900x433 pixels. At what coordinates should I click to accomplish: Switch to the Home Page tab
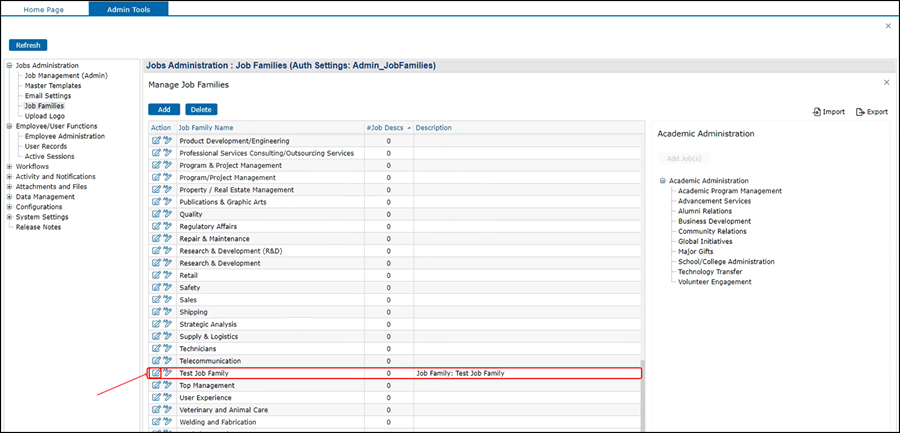(x=44, y=9)
